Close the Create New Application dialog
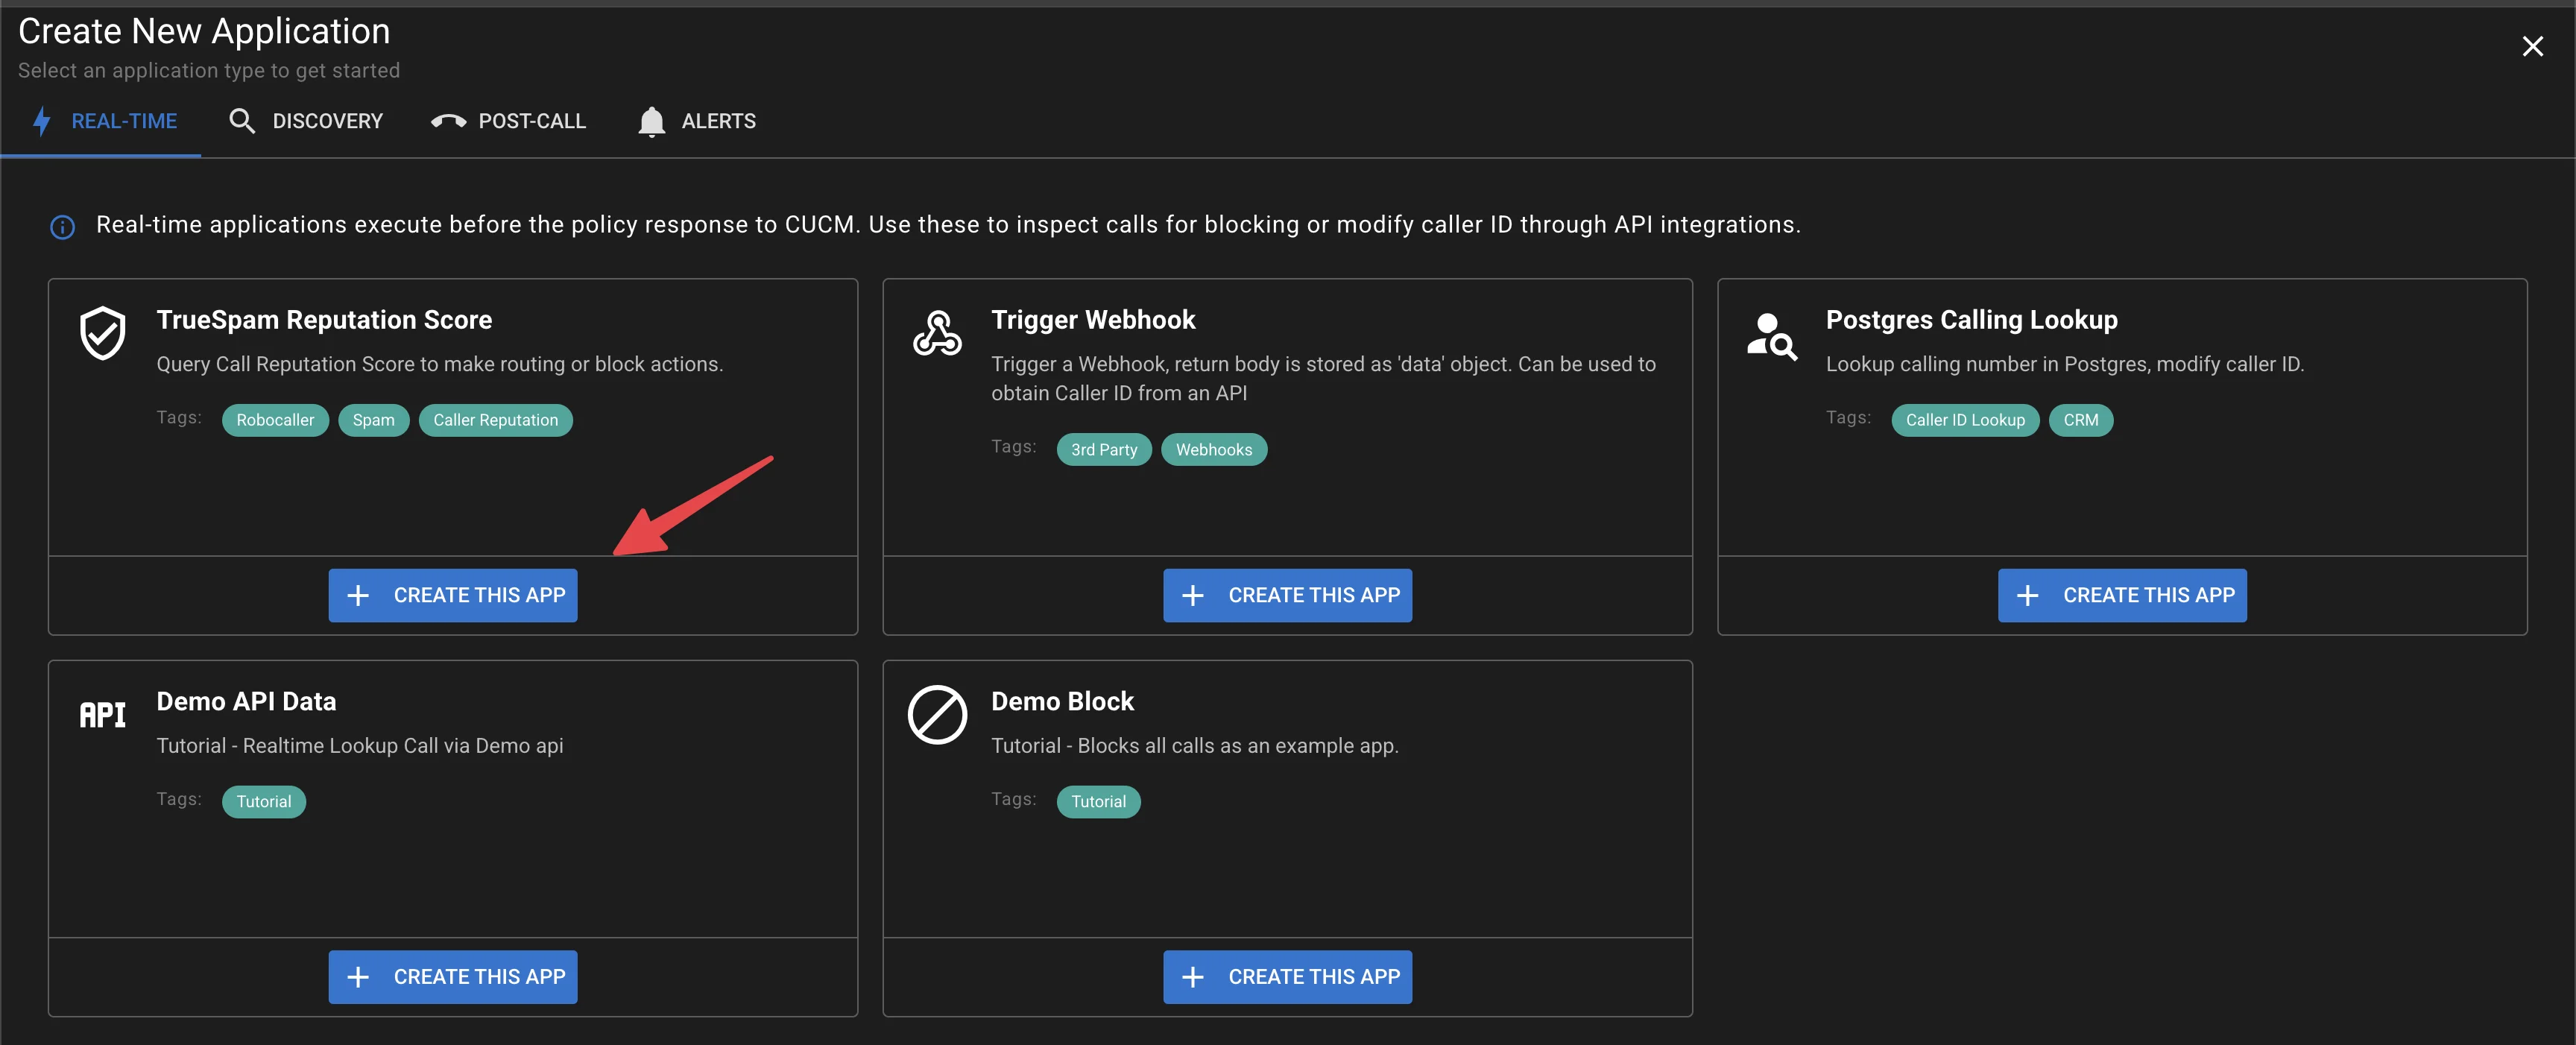 (2532, 46)
